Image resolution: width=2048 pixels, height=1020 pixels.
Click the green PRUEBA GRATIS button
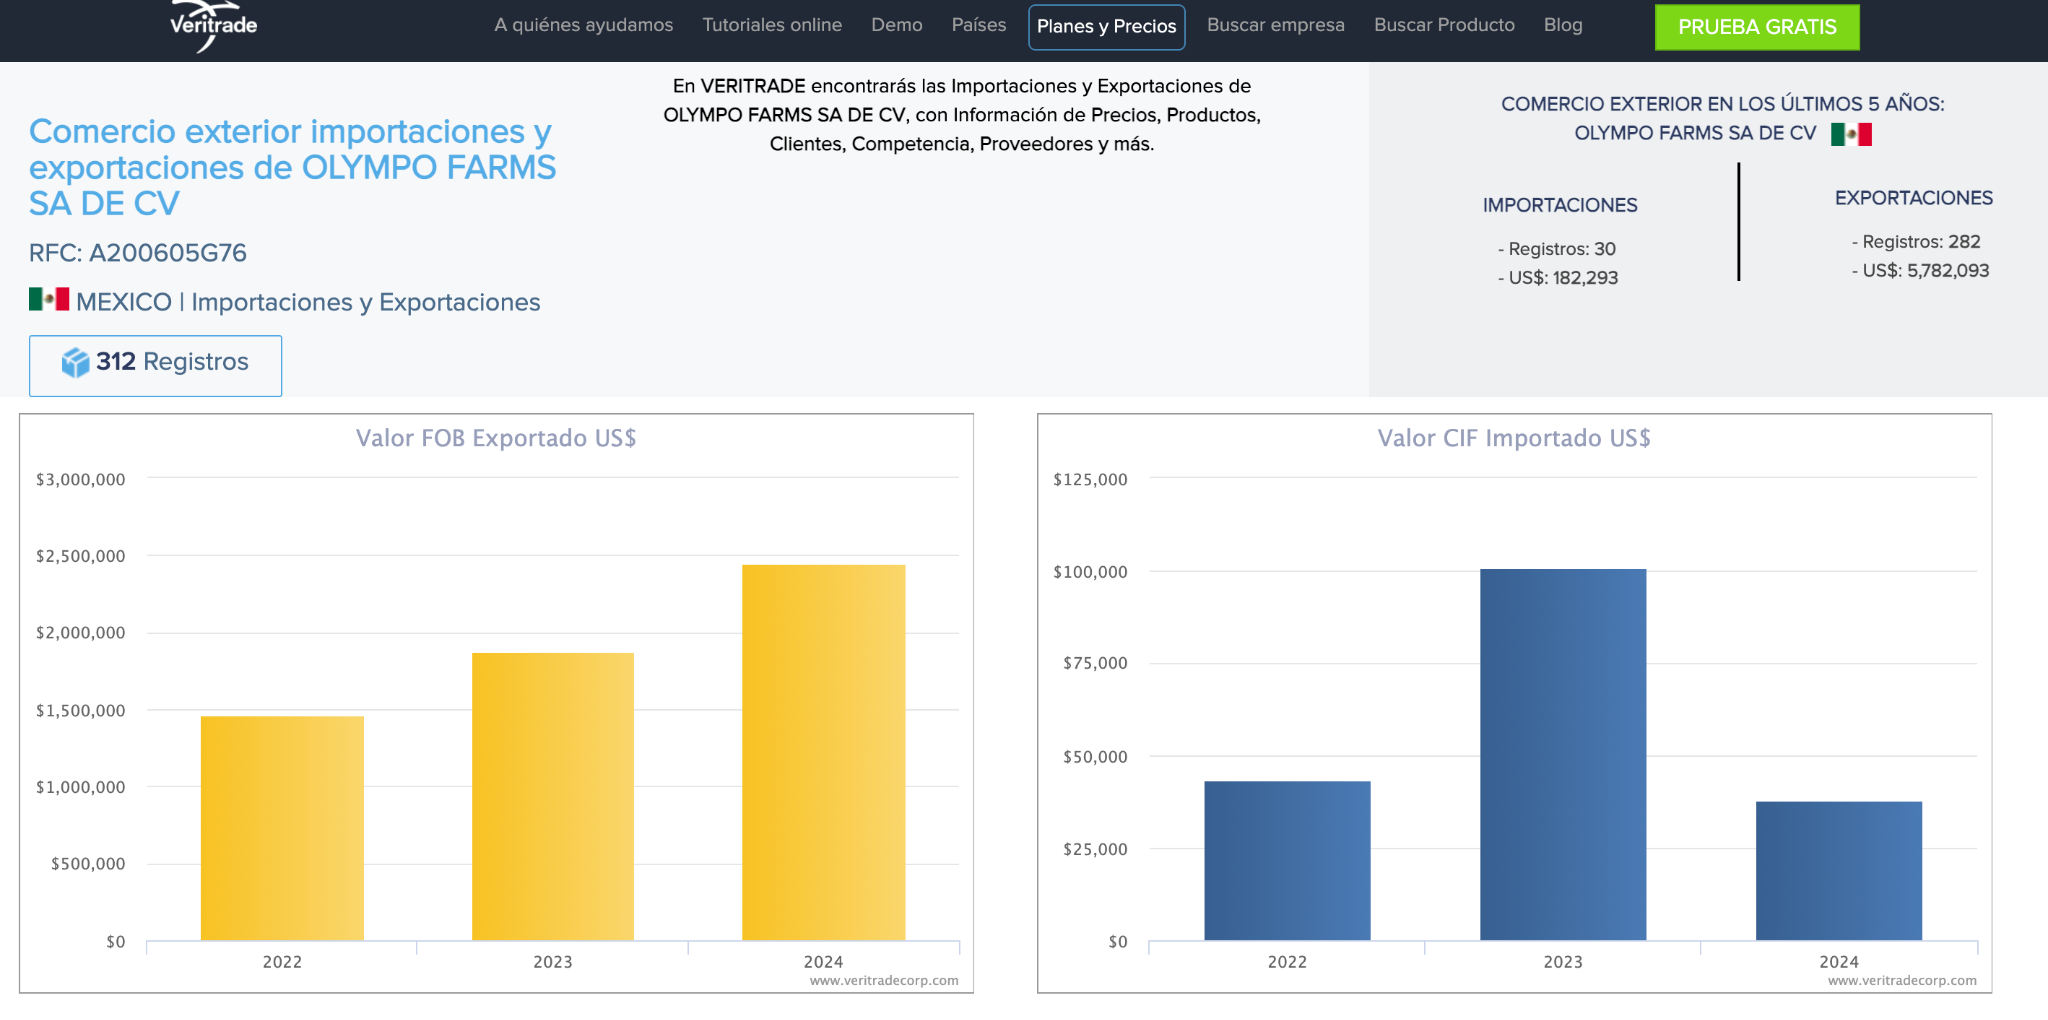tap(1757, 27)
